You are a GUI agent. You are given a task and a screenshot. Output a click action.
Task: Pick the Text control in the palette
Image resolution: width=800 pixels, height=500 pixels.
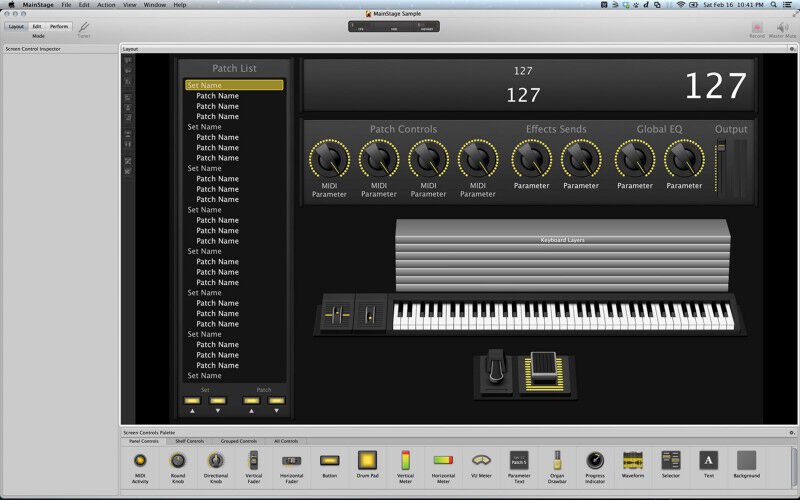pos(708,464)
